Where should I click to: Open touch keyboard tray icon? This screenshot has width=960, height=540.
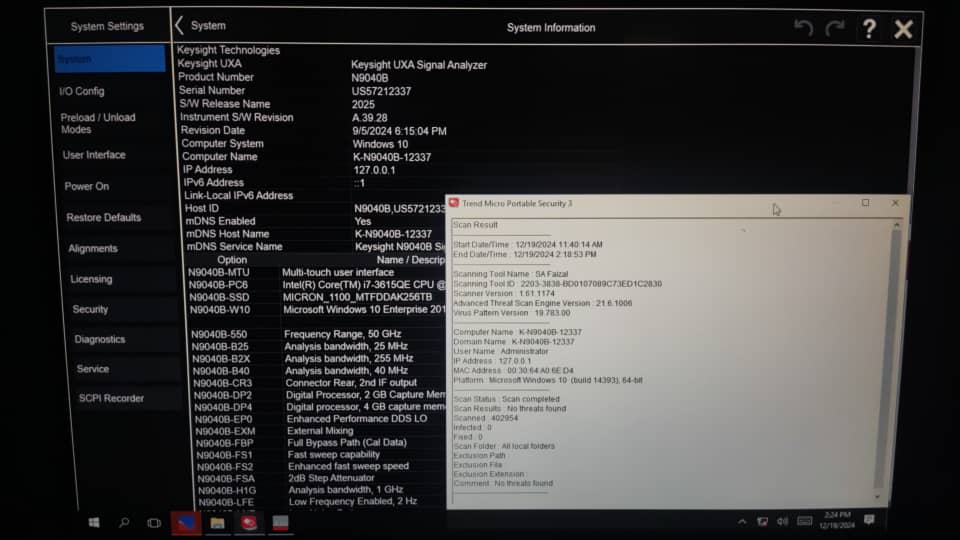point(805,521)
